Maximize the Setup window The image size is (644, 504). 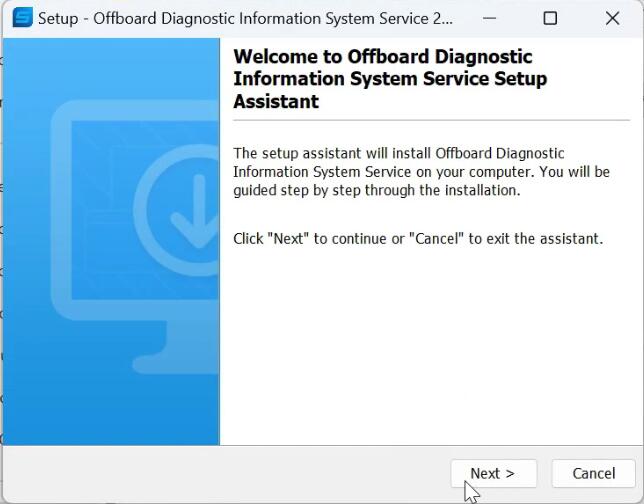[x=550, y=18]
